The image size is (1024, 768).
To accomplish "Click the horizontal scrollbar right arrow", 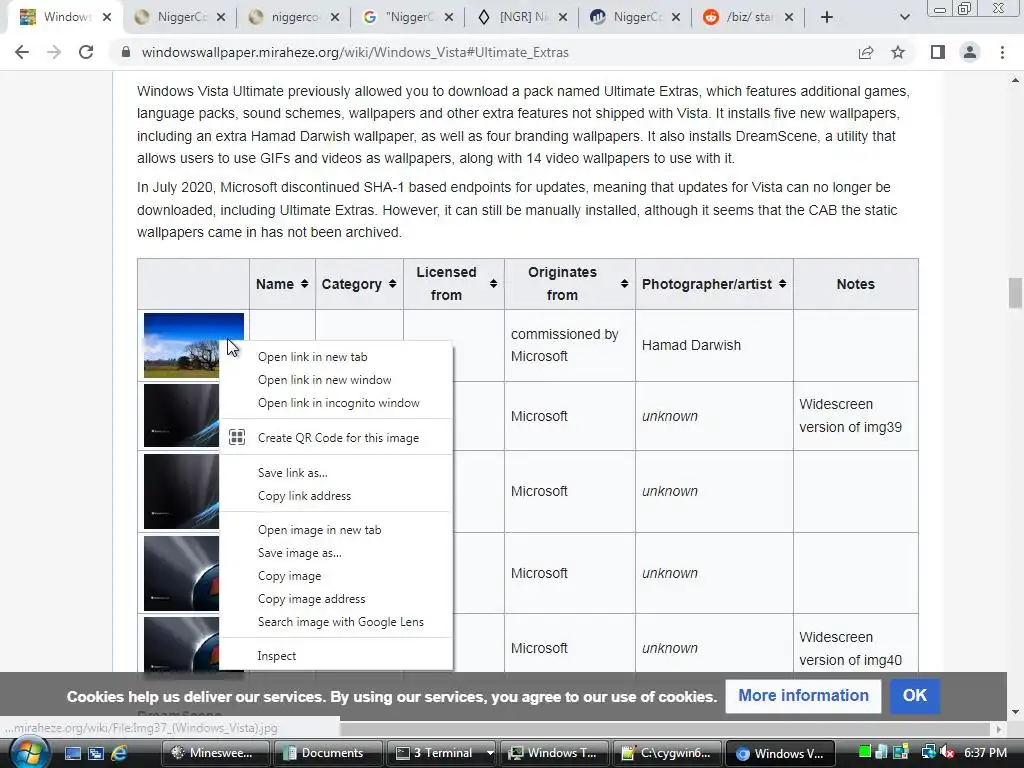I will pyautogui.click(x=999, y=728).
